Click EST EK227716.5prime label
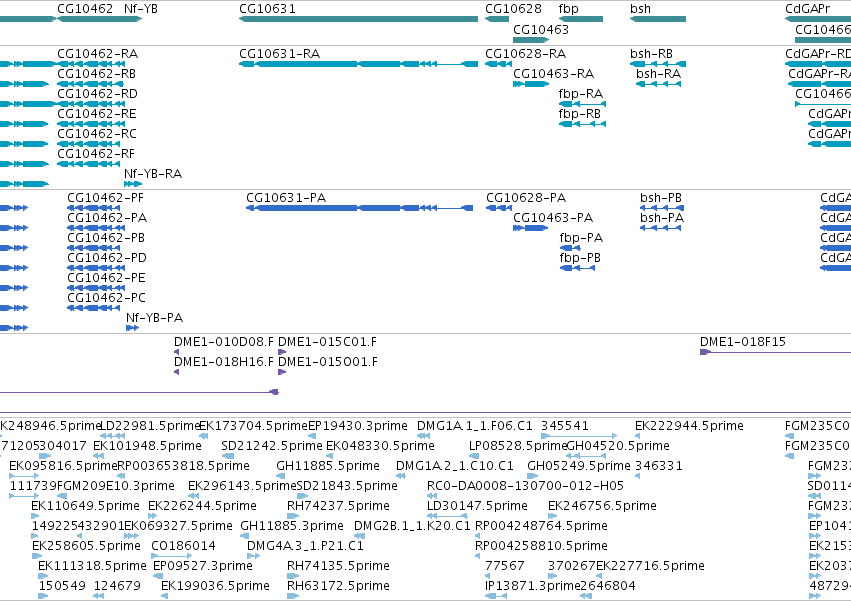The height and width of the screenshot is (601, 851). [650, 566]
